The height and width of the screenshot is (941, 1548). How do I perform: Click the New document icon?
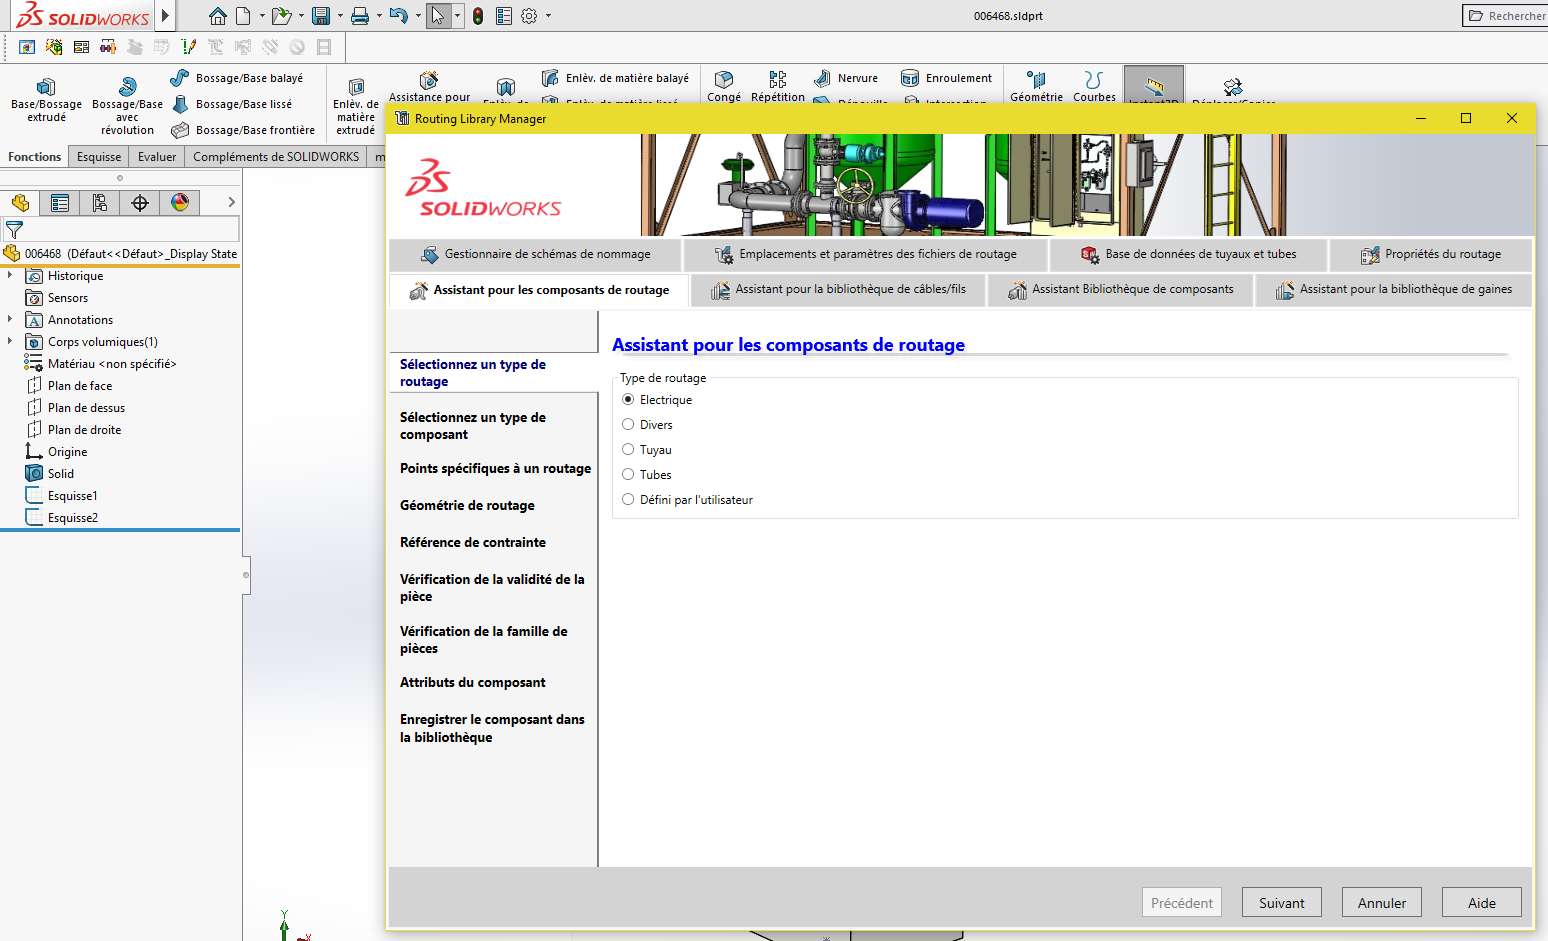pyautogui.click(x=243, y=16)
